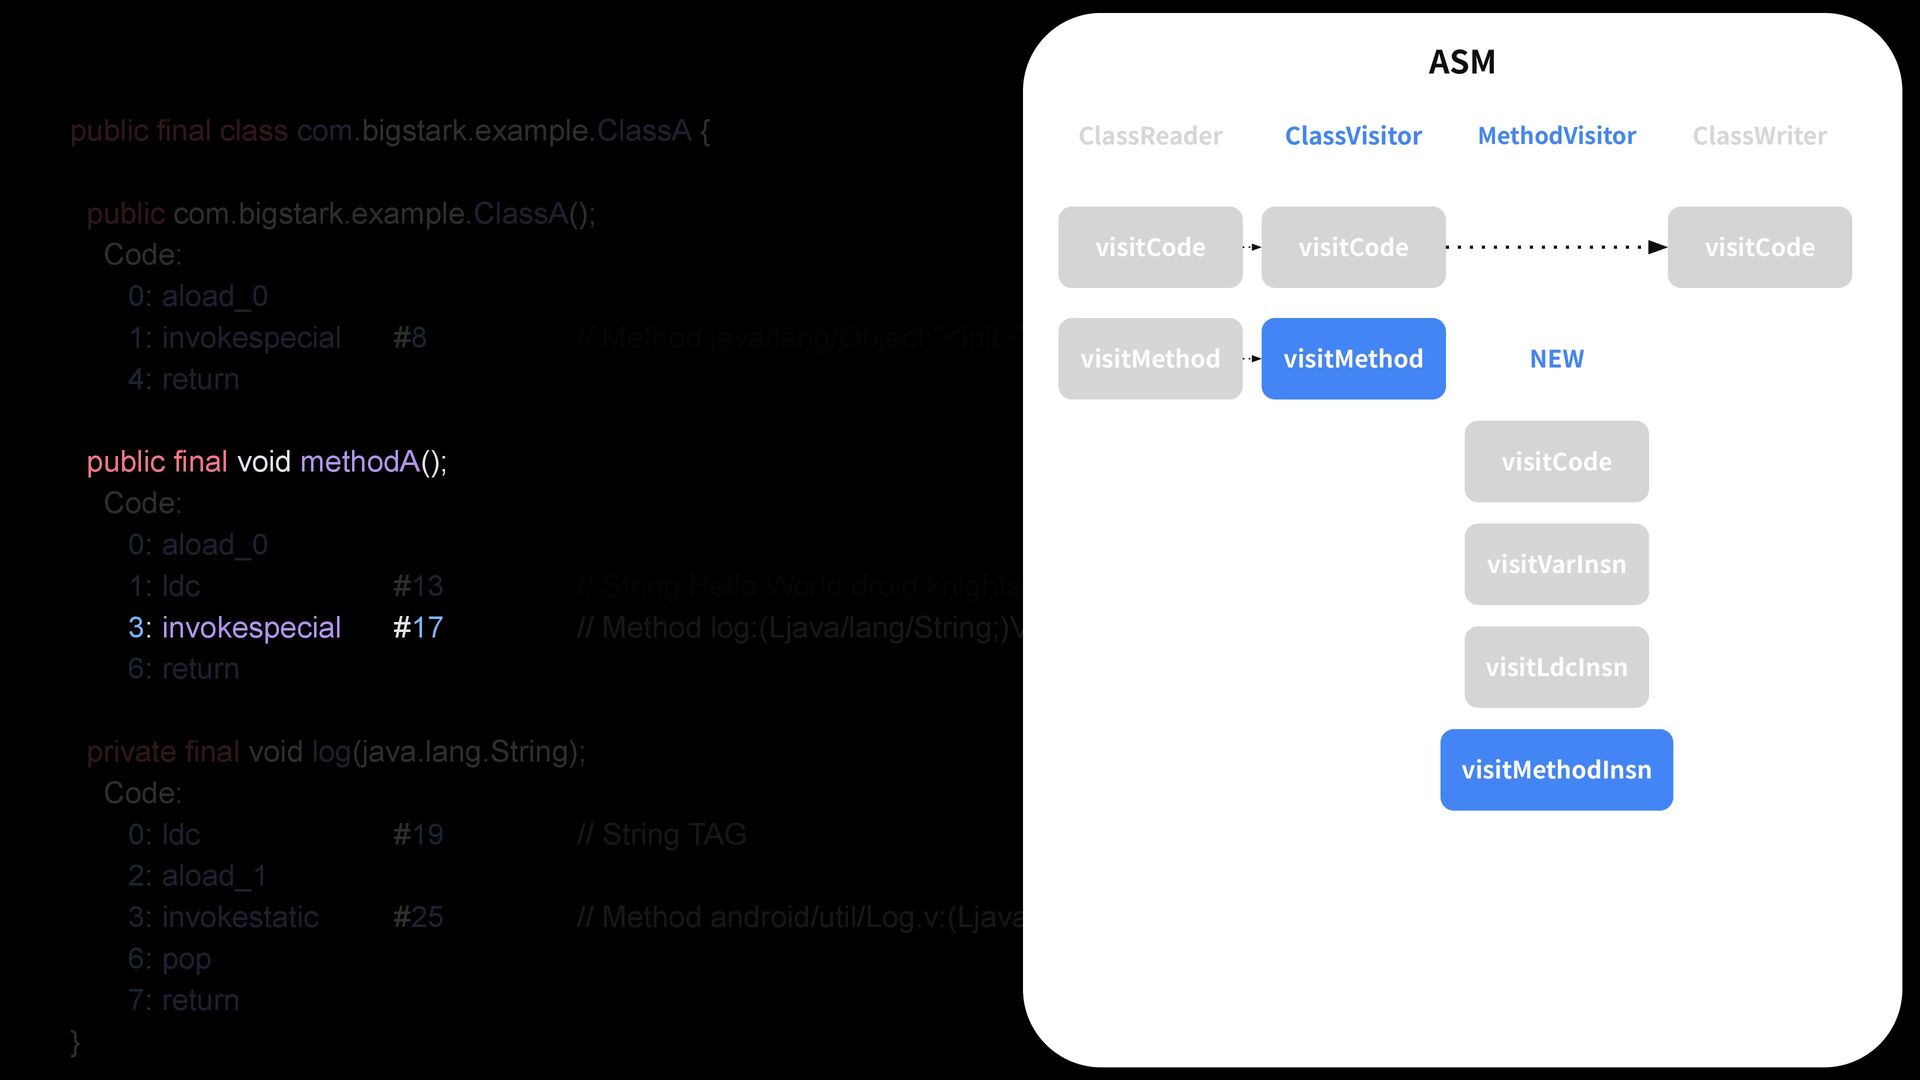Click the visitLdcInsn box
1920x1080 pixels.
pyautogui.click(x=1556, y=667)
